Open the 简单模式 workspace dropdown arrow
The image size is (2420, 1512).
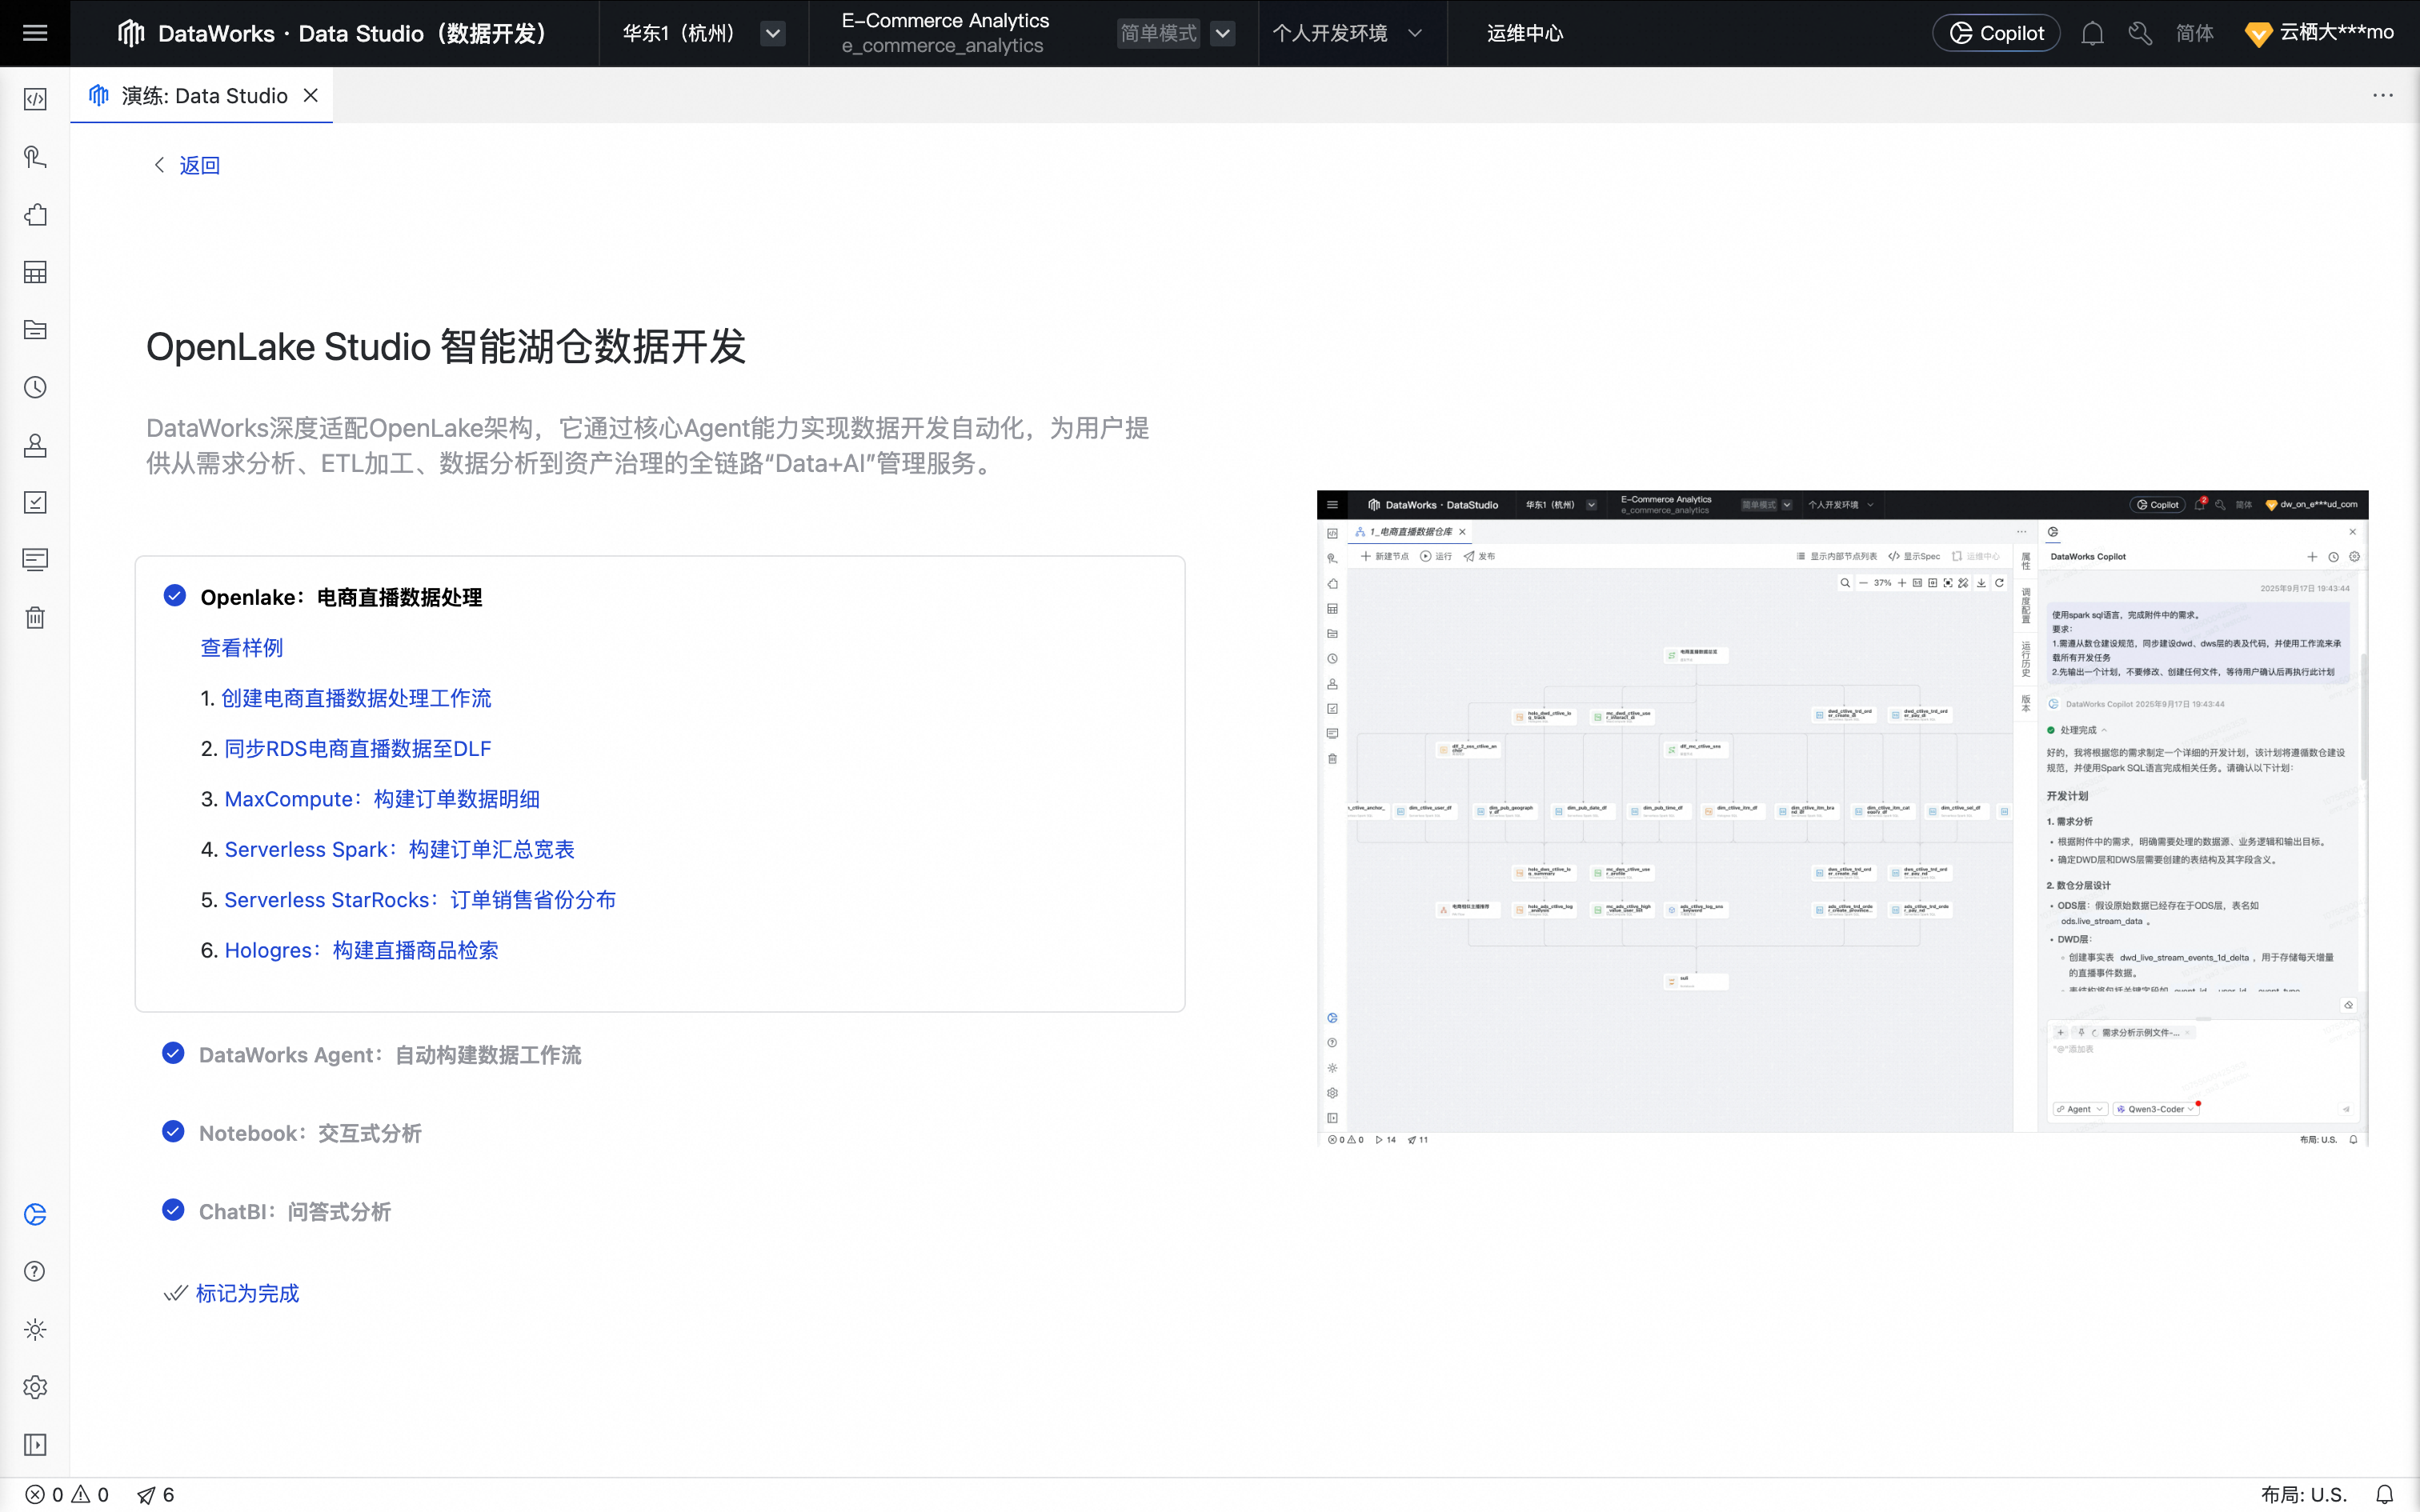point(1222,34)
